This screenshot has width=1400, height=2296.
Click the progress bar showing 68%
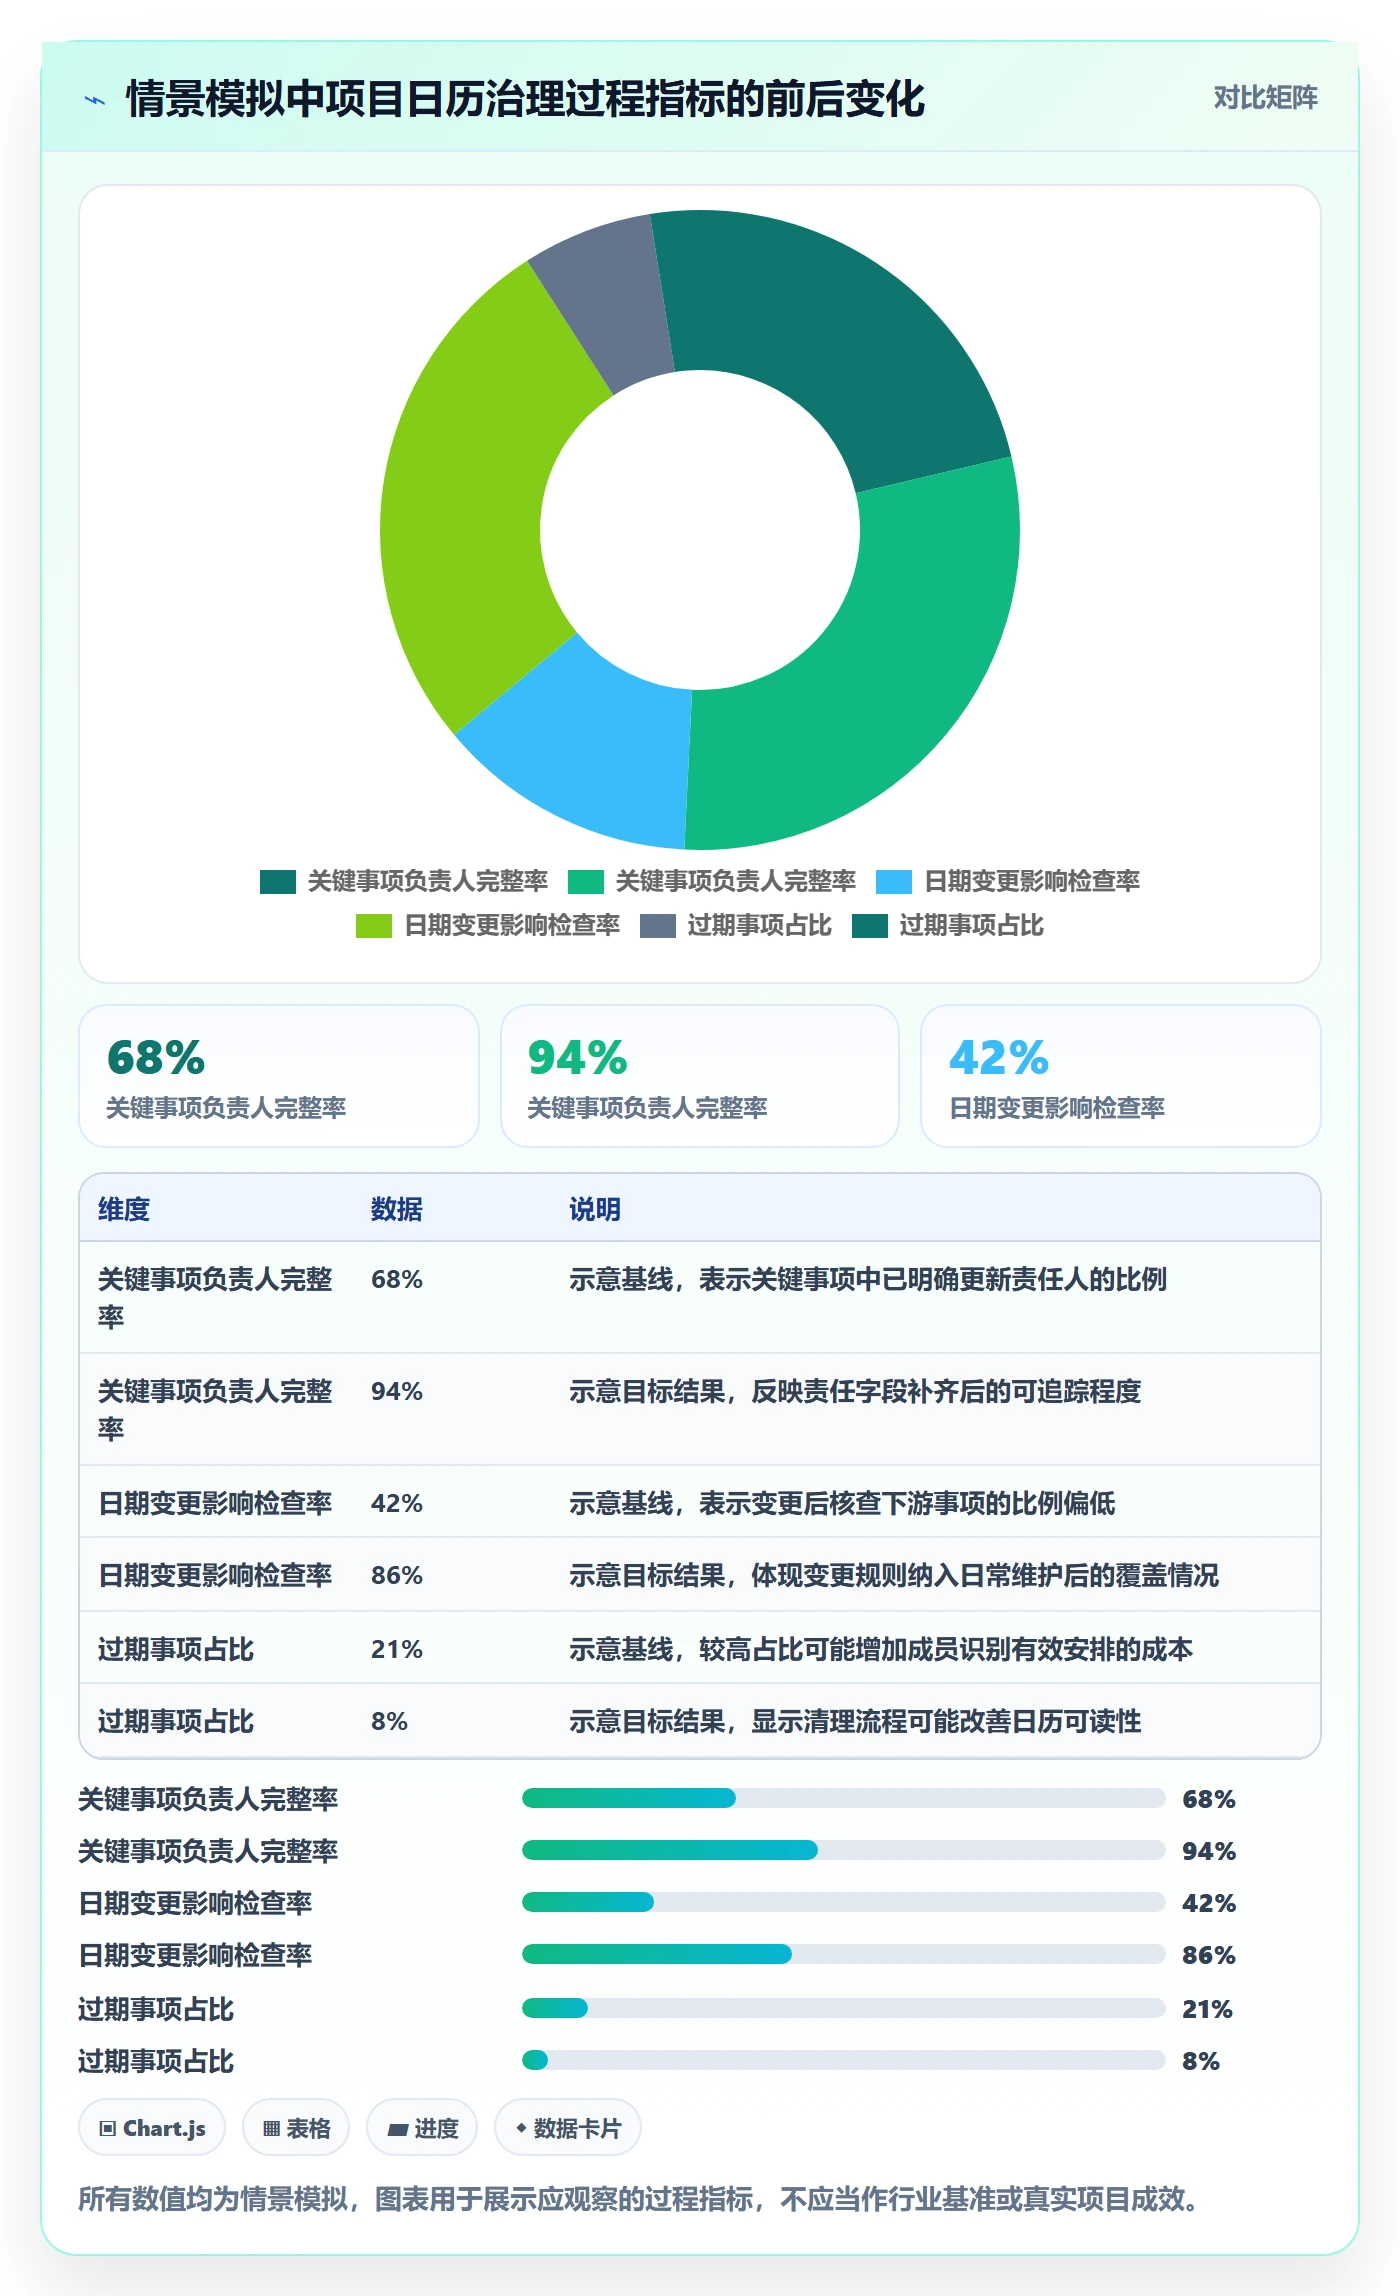tap(844, 1798)
